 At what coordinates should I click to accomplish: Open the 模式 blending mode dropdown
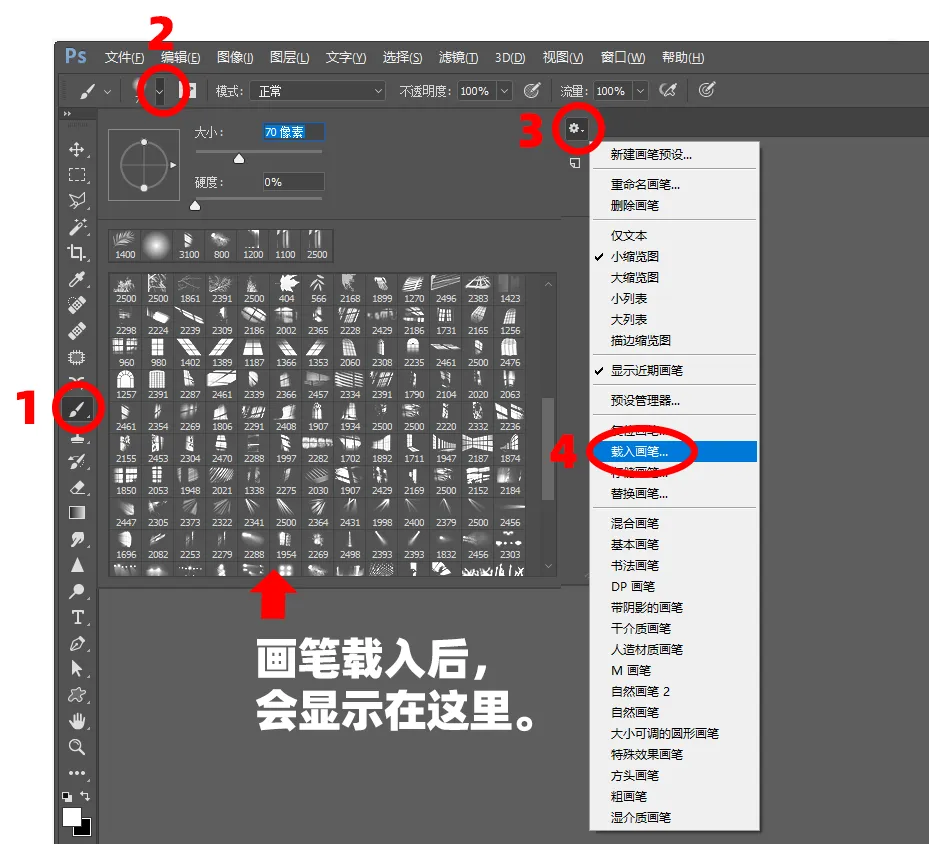[x=317, y=90]
